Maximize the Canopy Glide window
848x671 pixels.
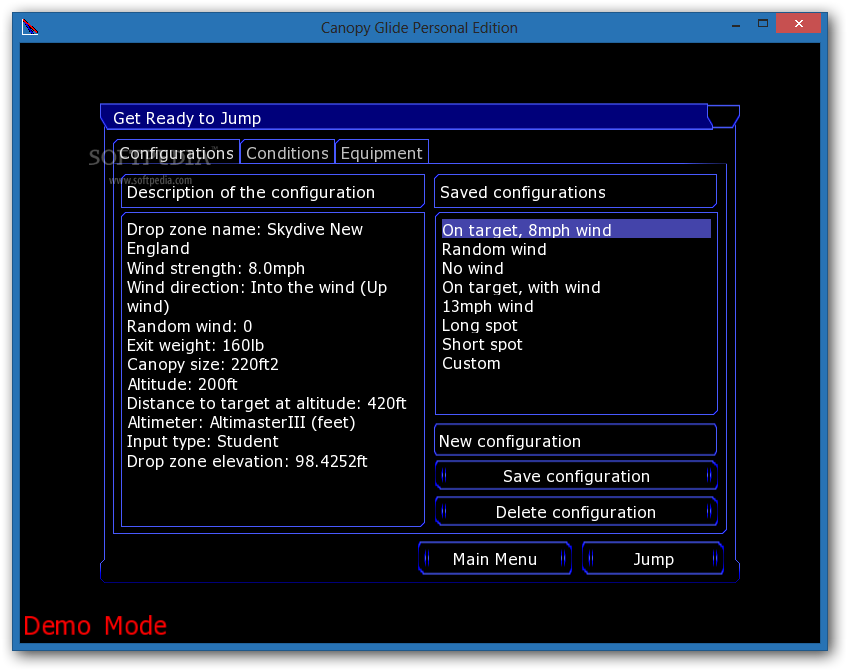tap(763, 24)
